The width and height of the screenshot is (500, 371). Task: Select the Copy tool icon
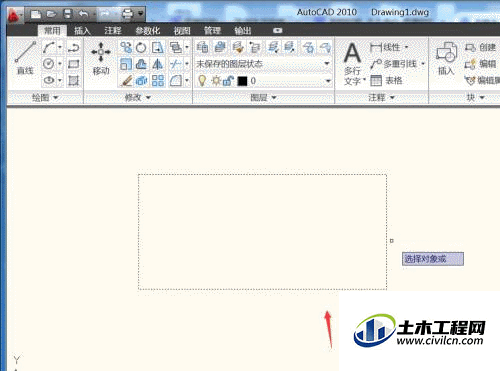coord(126,48)
